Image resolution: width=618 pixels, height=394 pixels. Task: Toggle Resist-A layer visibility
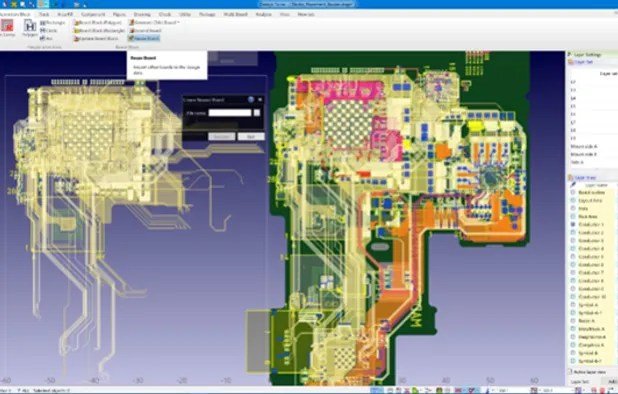573,321
